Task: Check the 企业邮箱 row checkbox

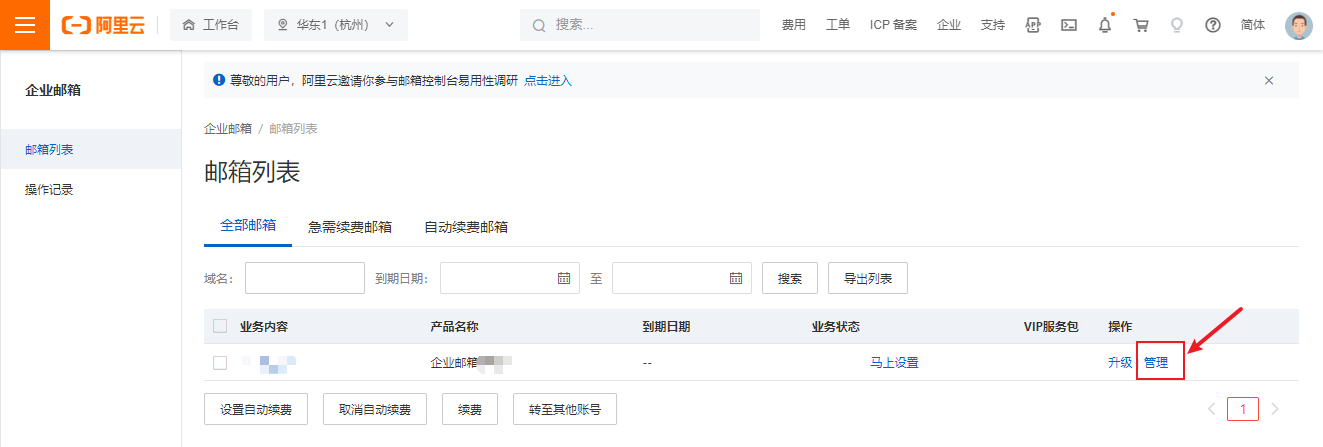Action: click(x=220, y=362)
